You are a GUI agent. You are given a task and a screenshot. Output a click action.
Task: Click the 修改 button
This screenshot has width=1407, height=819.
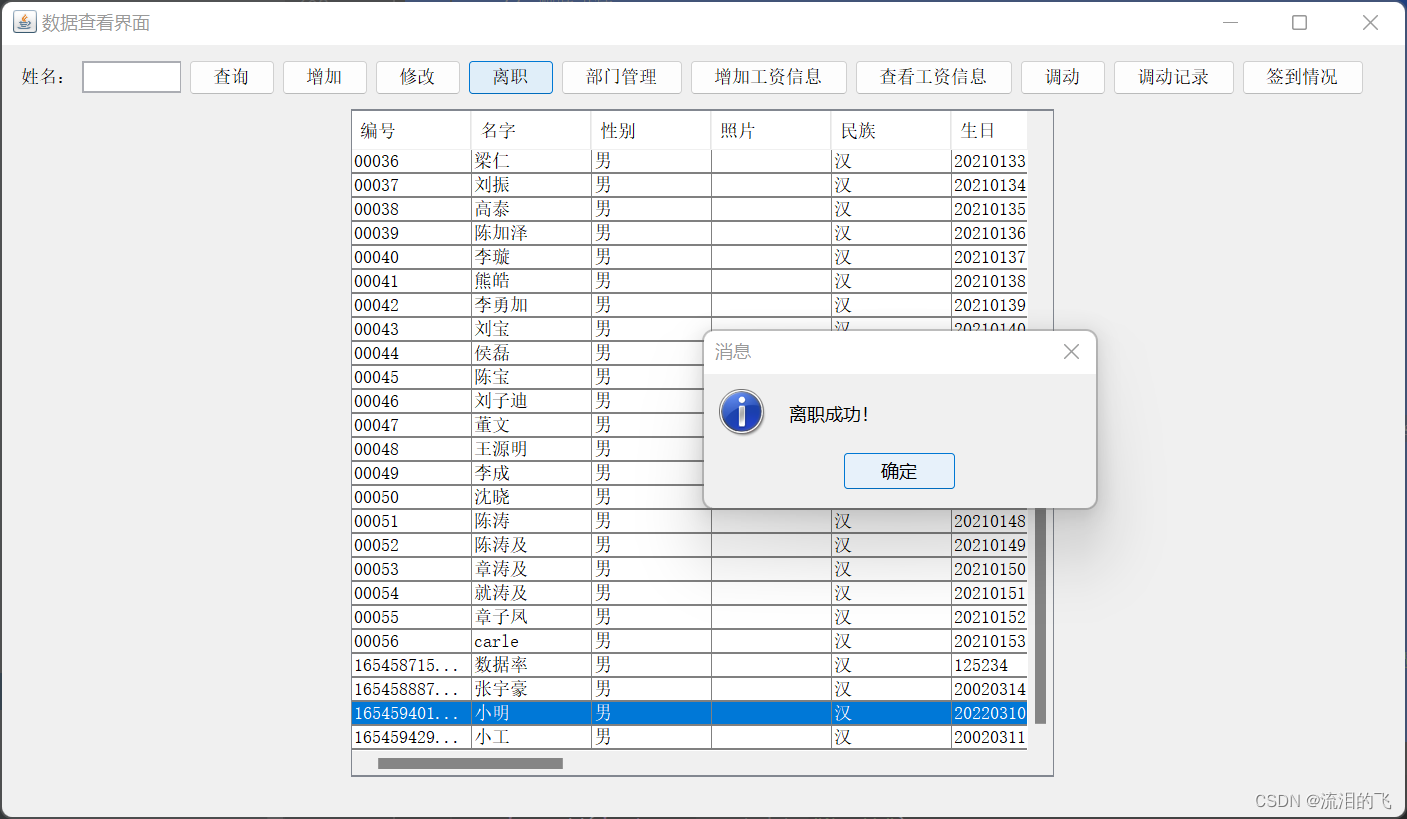point(418,77)
